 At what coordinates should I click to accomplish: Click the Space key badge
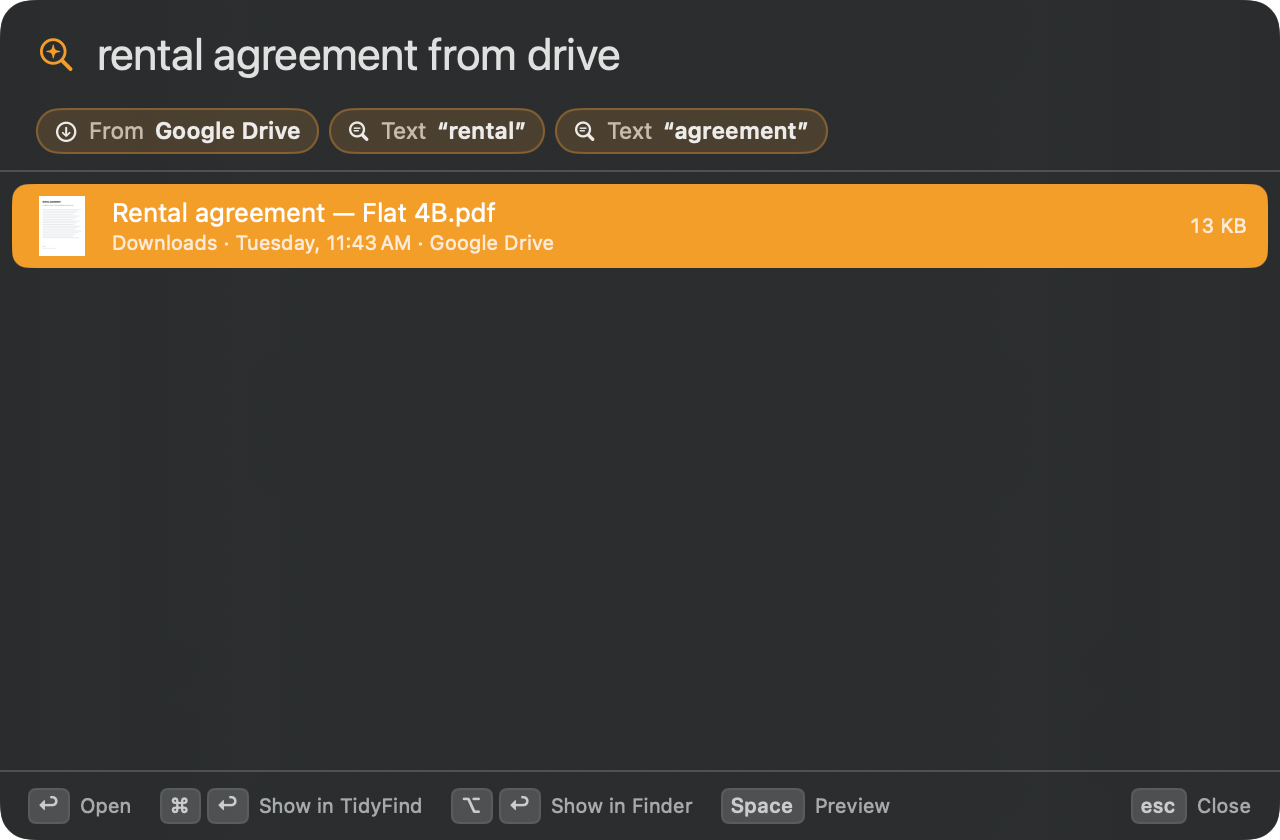point(763,806)
